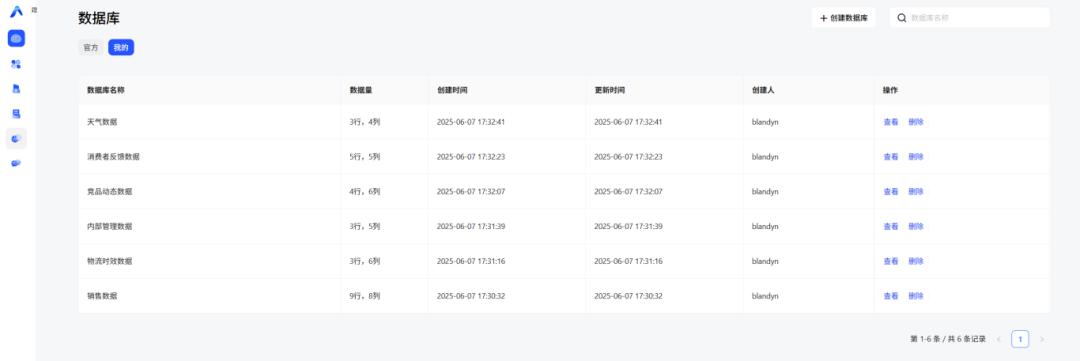Open the last sidebar icon below database
The height and width of the screenshot is (361, 1080).
16,163
